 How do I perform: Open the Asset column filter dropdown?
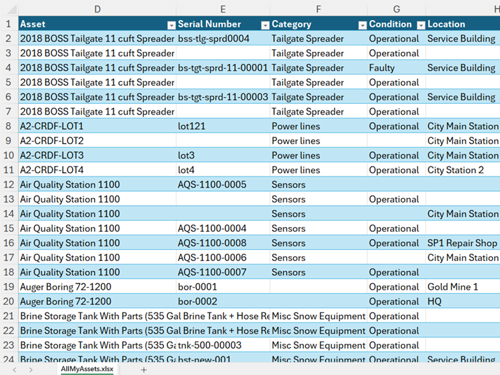pos(171,25)
